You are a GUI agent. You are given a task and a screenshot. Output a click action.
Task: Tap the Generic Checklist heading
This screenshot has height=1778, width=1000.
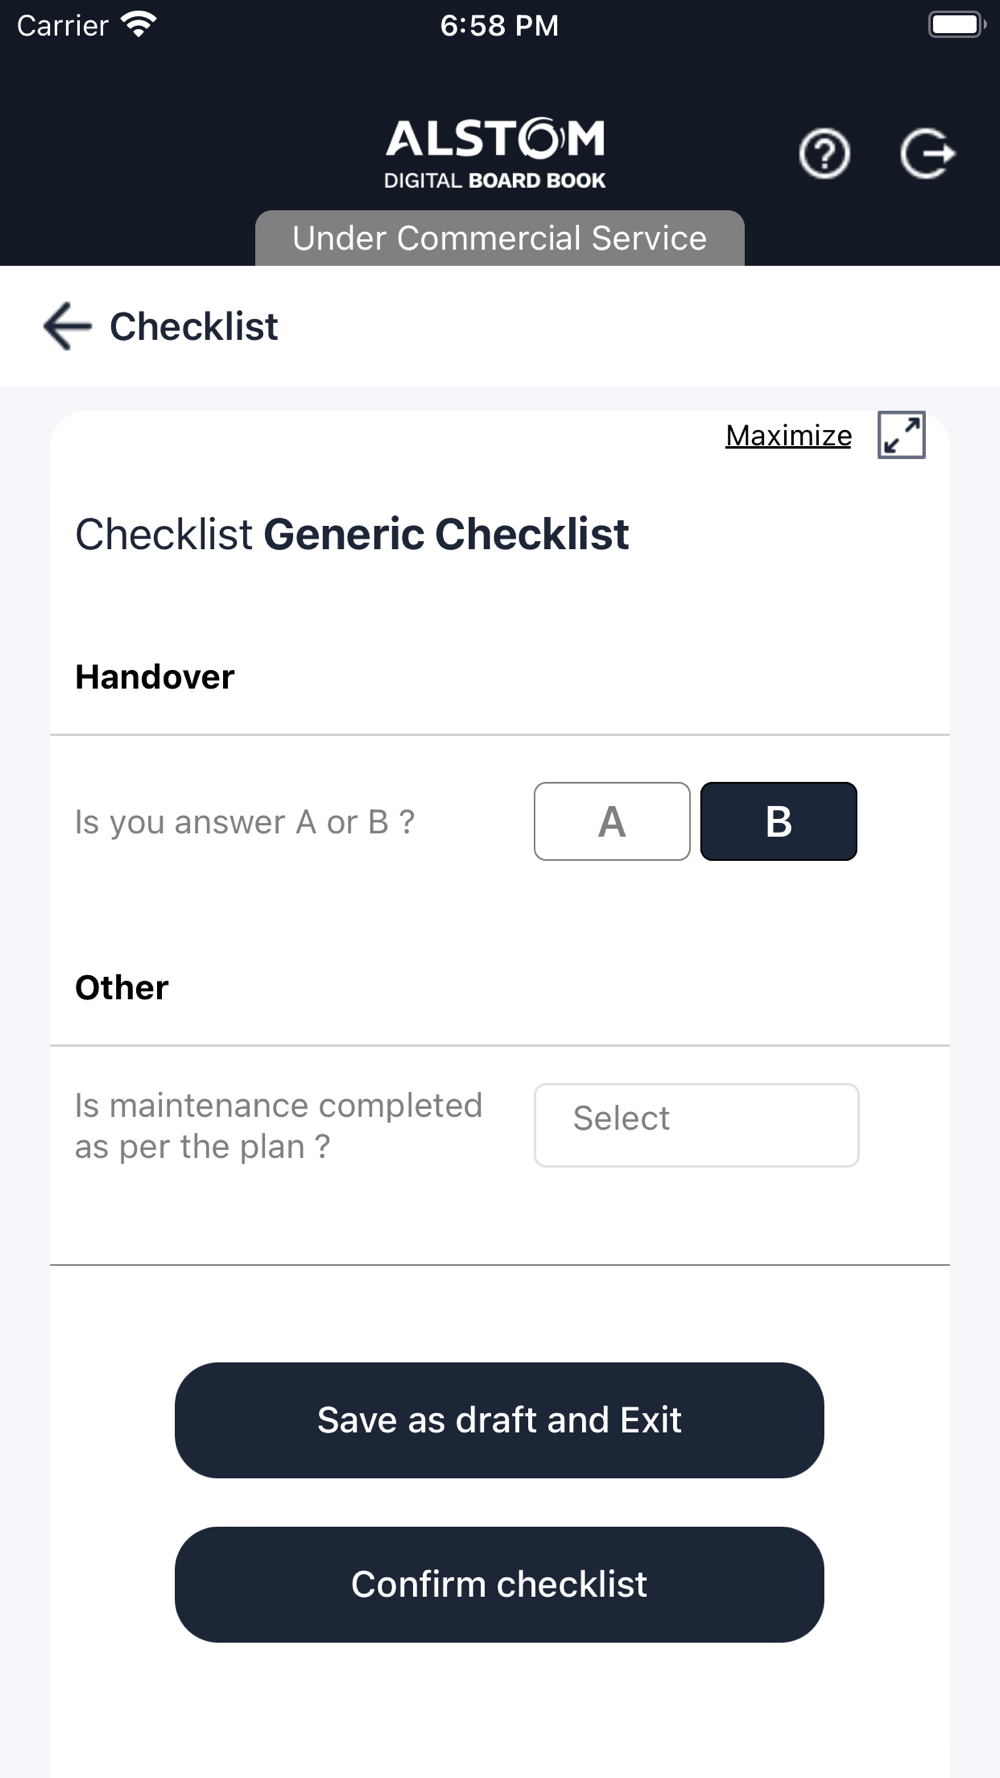pyautogui.click(x=446, y=534)
